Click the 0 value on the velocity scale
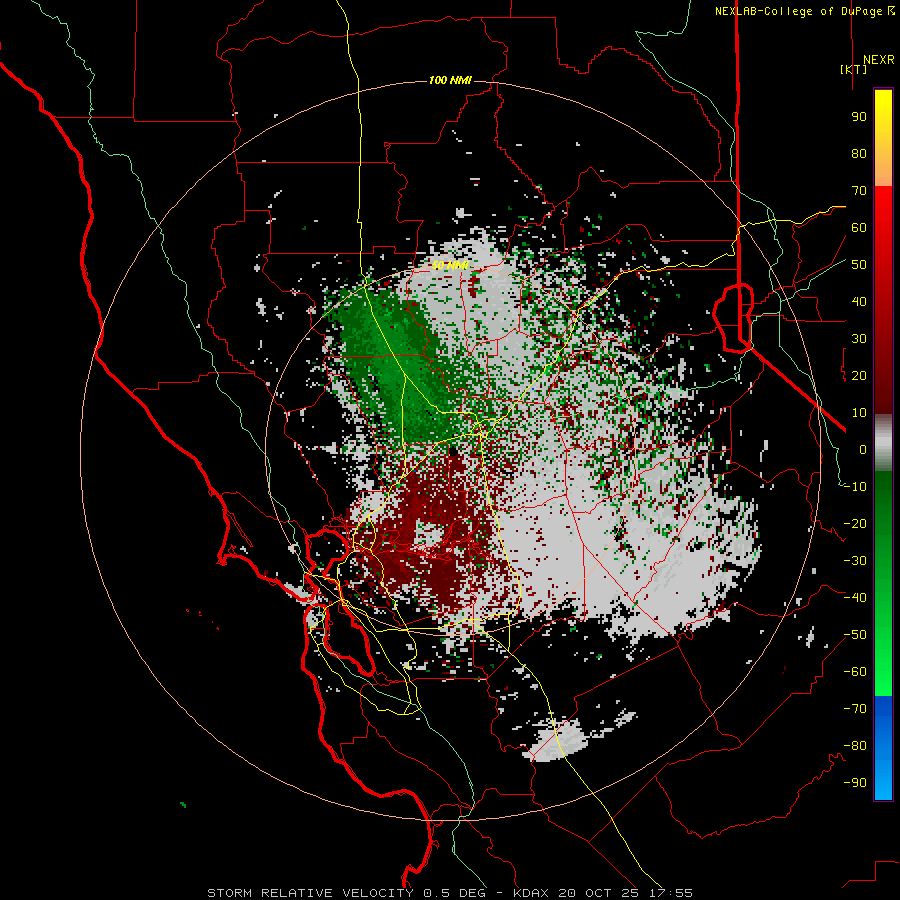Screen dimensions: 900x900 tap(863, 450)
